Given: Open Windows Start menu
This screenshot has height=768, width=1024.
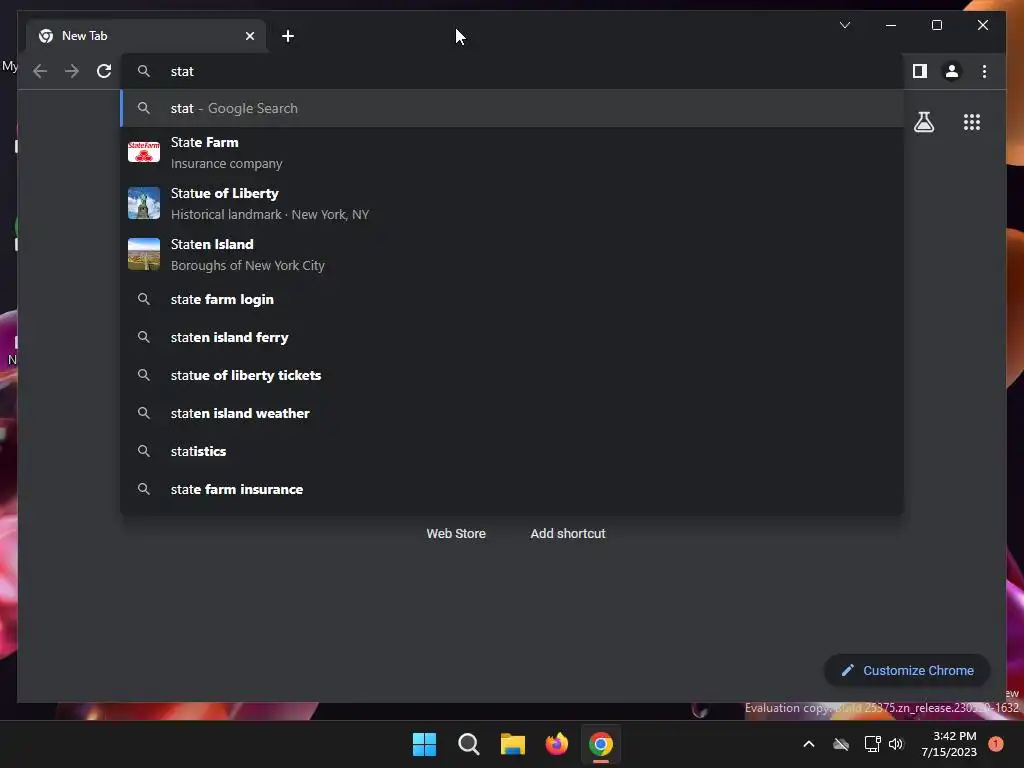Looking at the screenshot, I should pos(424,744).
